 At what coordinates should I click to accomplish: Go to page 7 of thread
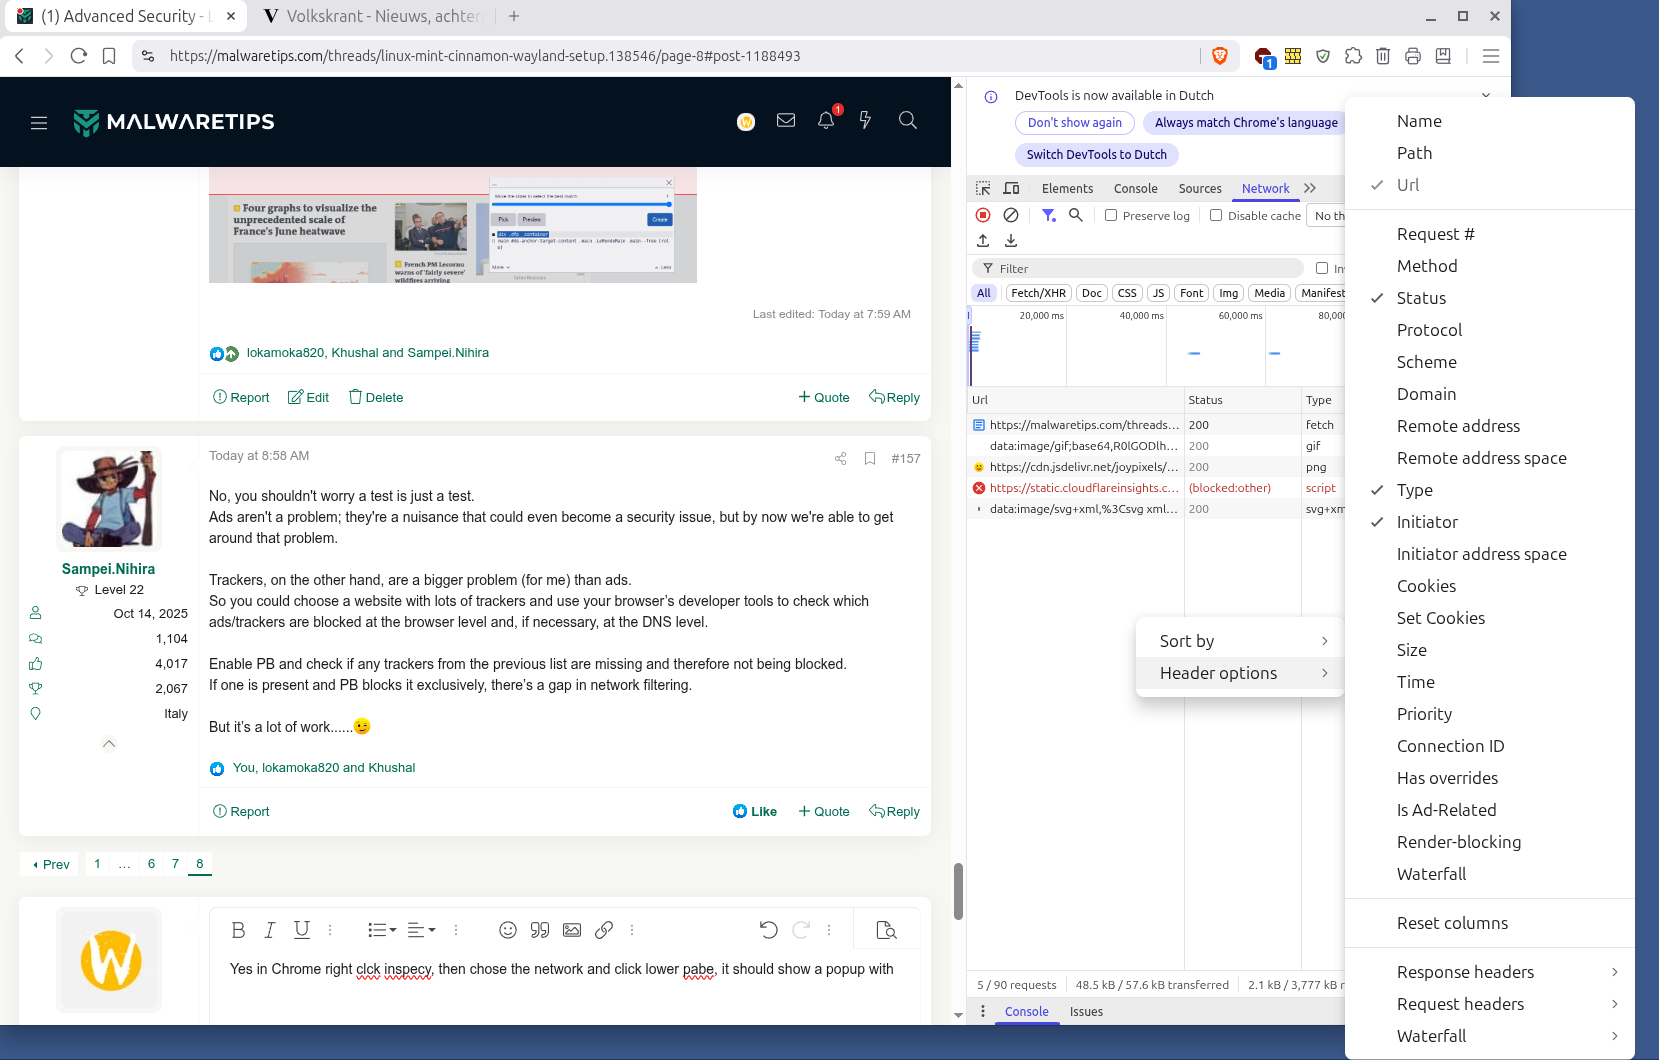tap(175, 864)
